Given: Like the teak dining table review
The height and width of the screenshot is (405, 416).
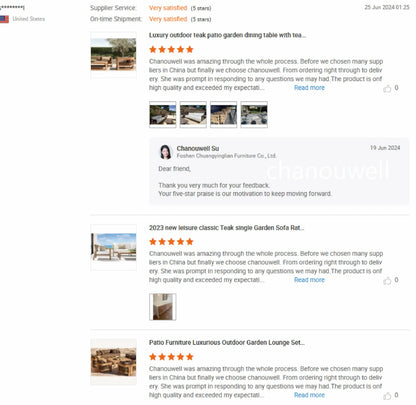Looking at the screenshot, I should pos(387,88).
